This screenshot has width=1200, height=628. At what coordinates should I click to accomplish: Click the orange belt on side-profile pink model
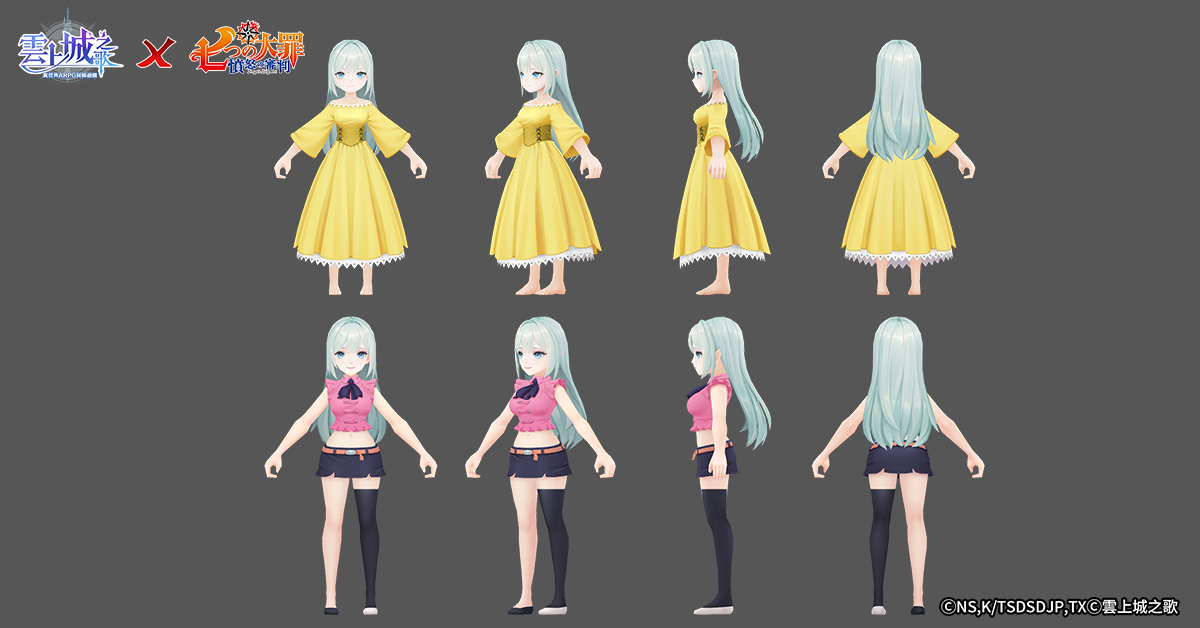(712, 451)
